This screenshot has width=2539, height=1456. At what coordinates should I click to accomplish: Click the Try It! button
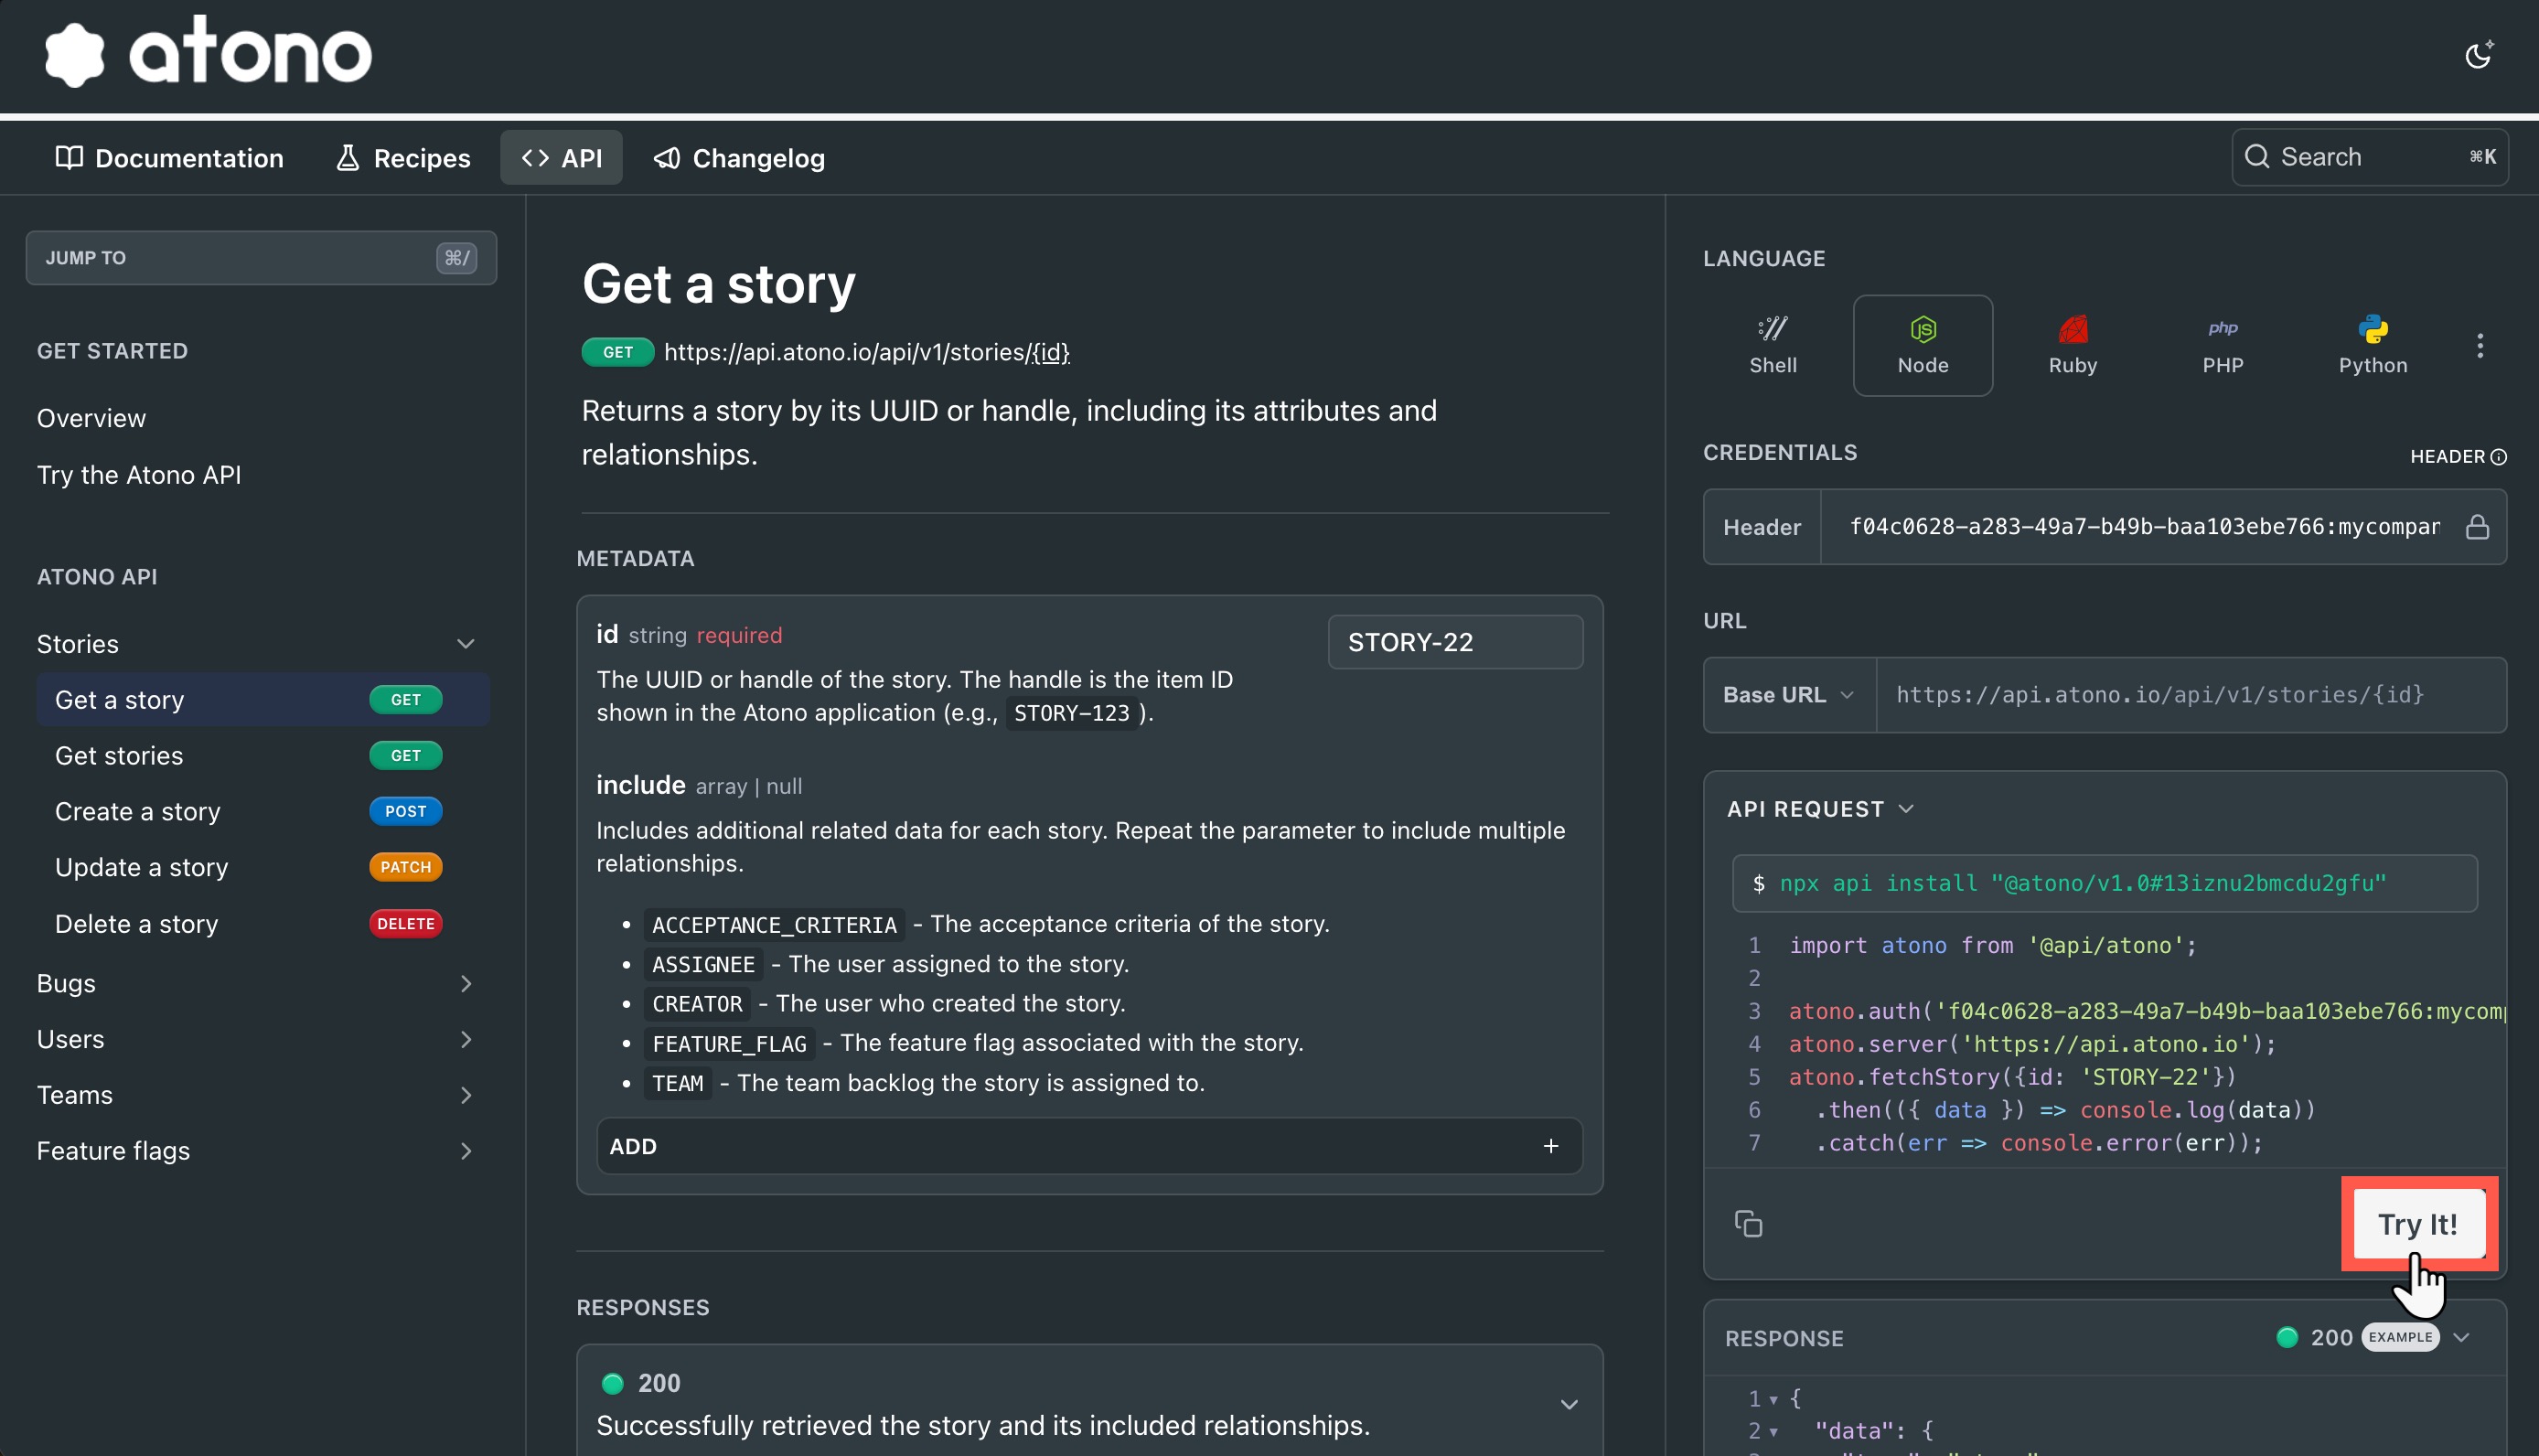(x=2418, y=1224)
